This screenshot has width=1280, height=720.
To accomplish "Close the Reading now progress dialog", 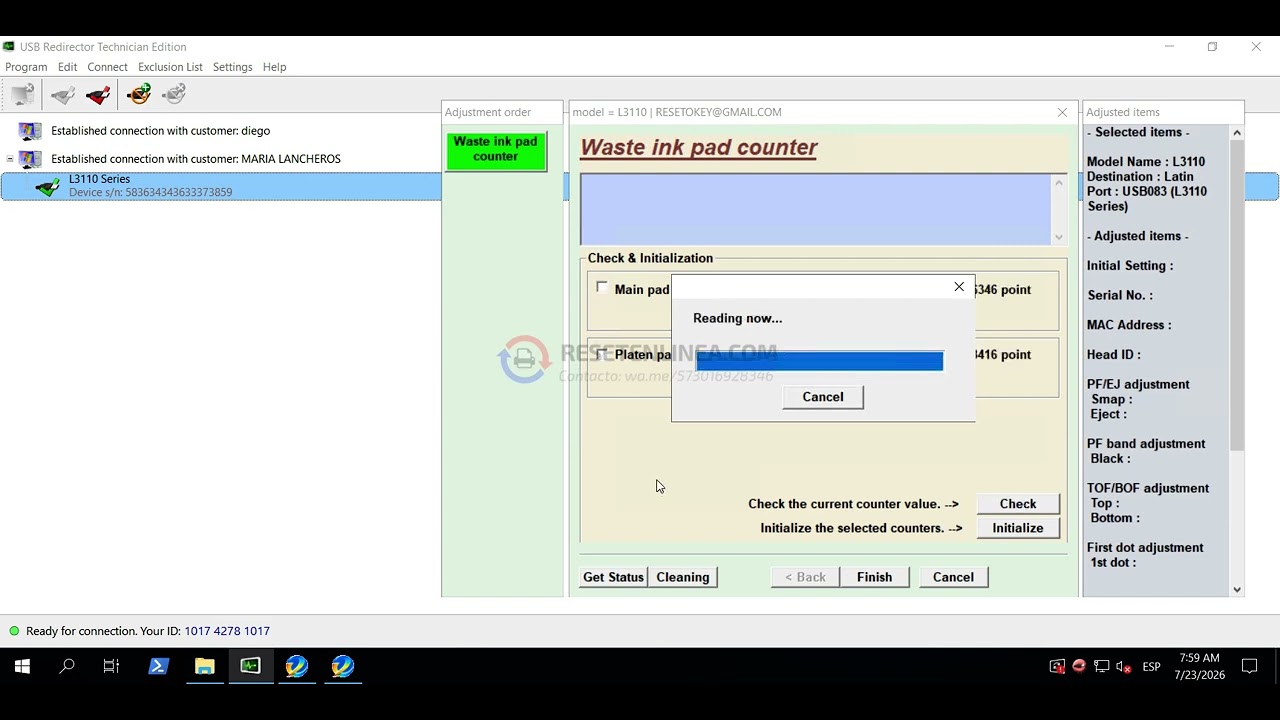I will click(x=959, y=287).
